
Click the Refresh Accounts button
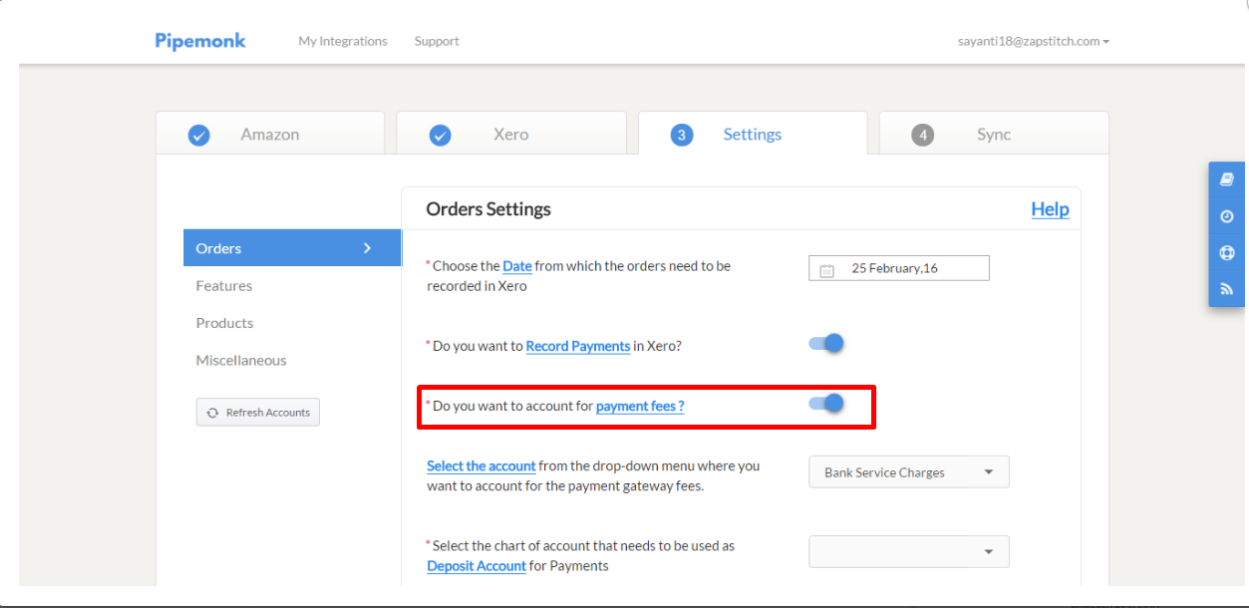coord(258,412)
